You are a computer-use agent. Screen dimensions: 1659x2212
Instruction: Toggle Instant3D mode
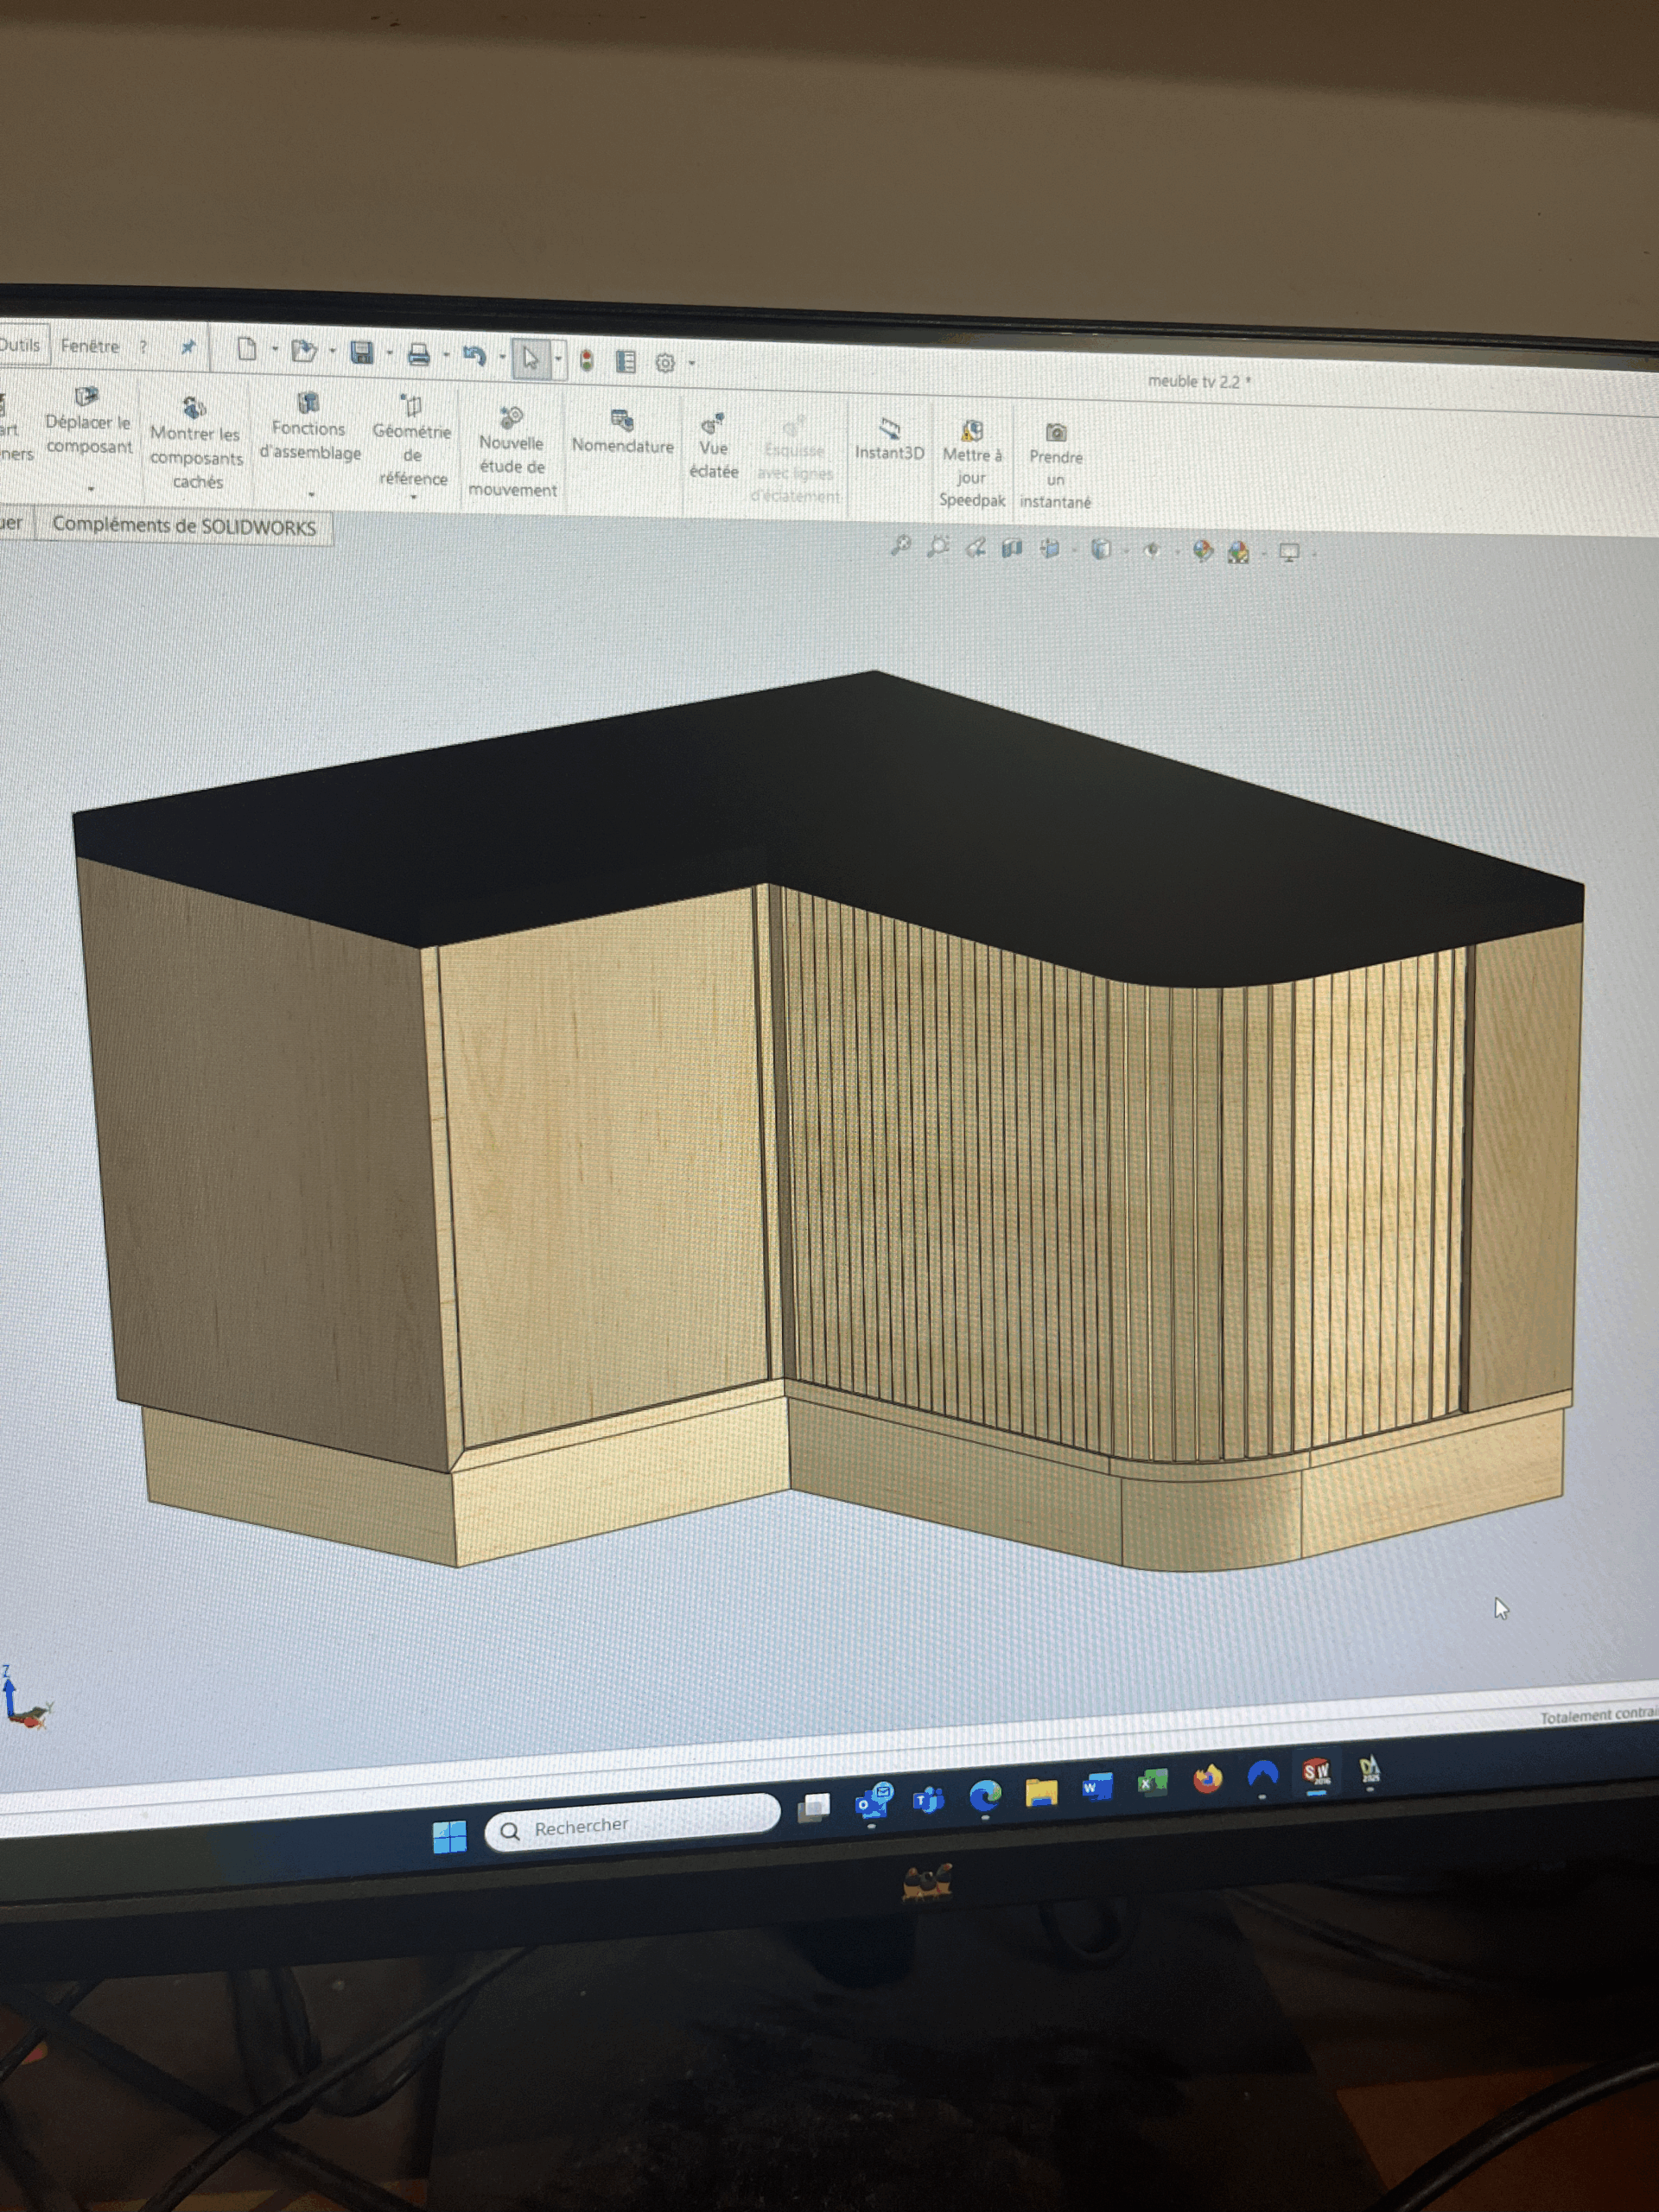[x=889, y=440]
